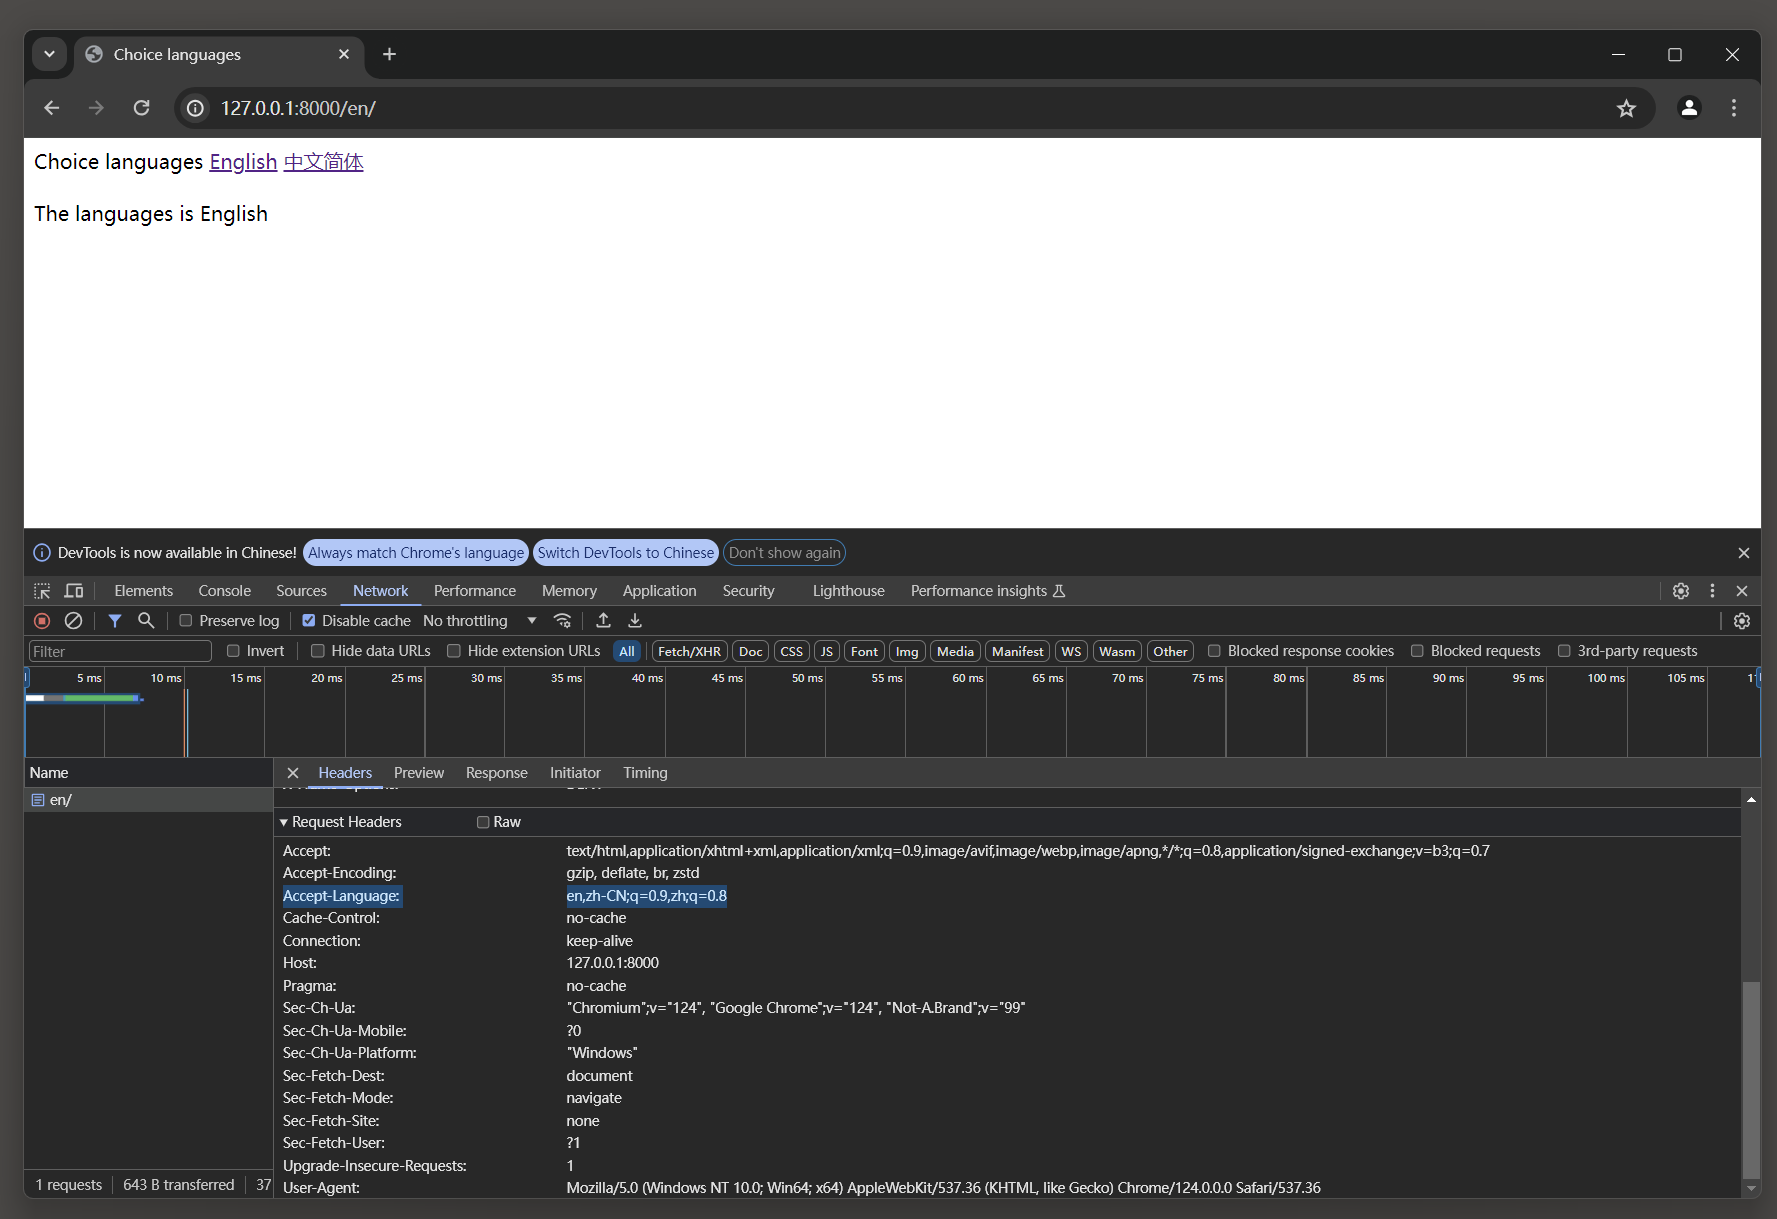Click the headers pane scroll down arrow
The image size is (1777, 1219).
1751,1189
